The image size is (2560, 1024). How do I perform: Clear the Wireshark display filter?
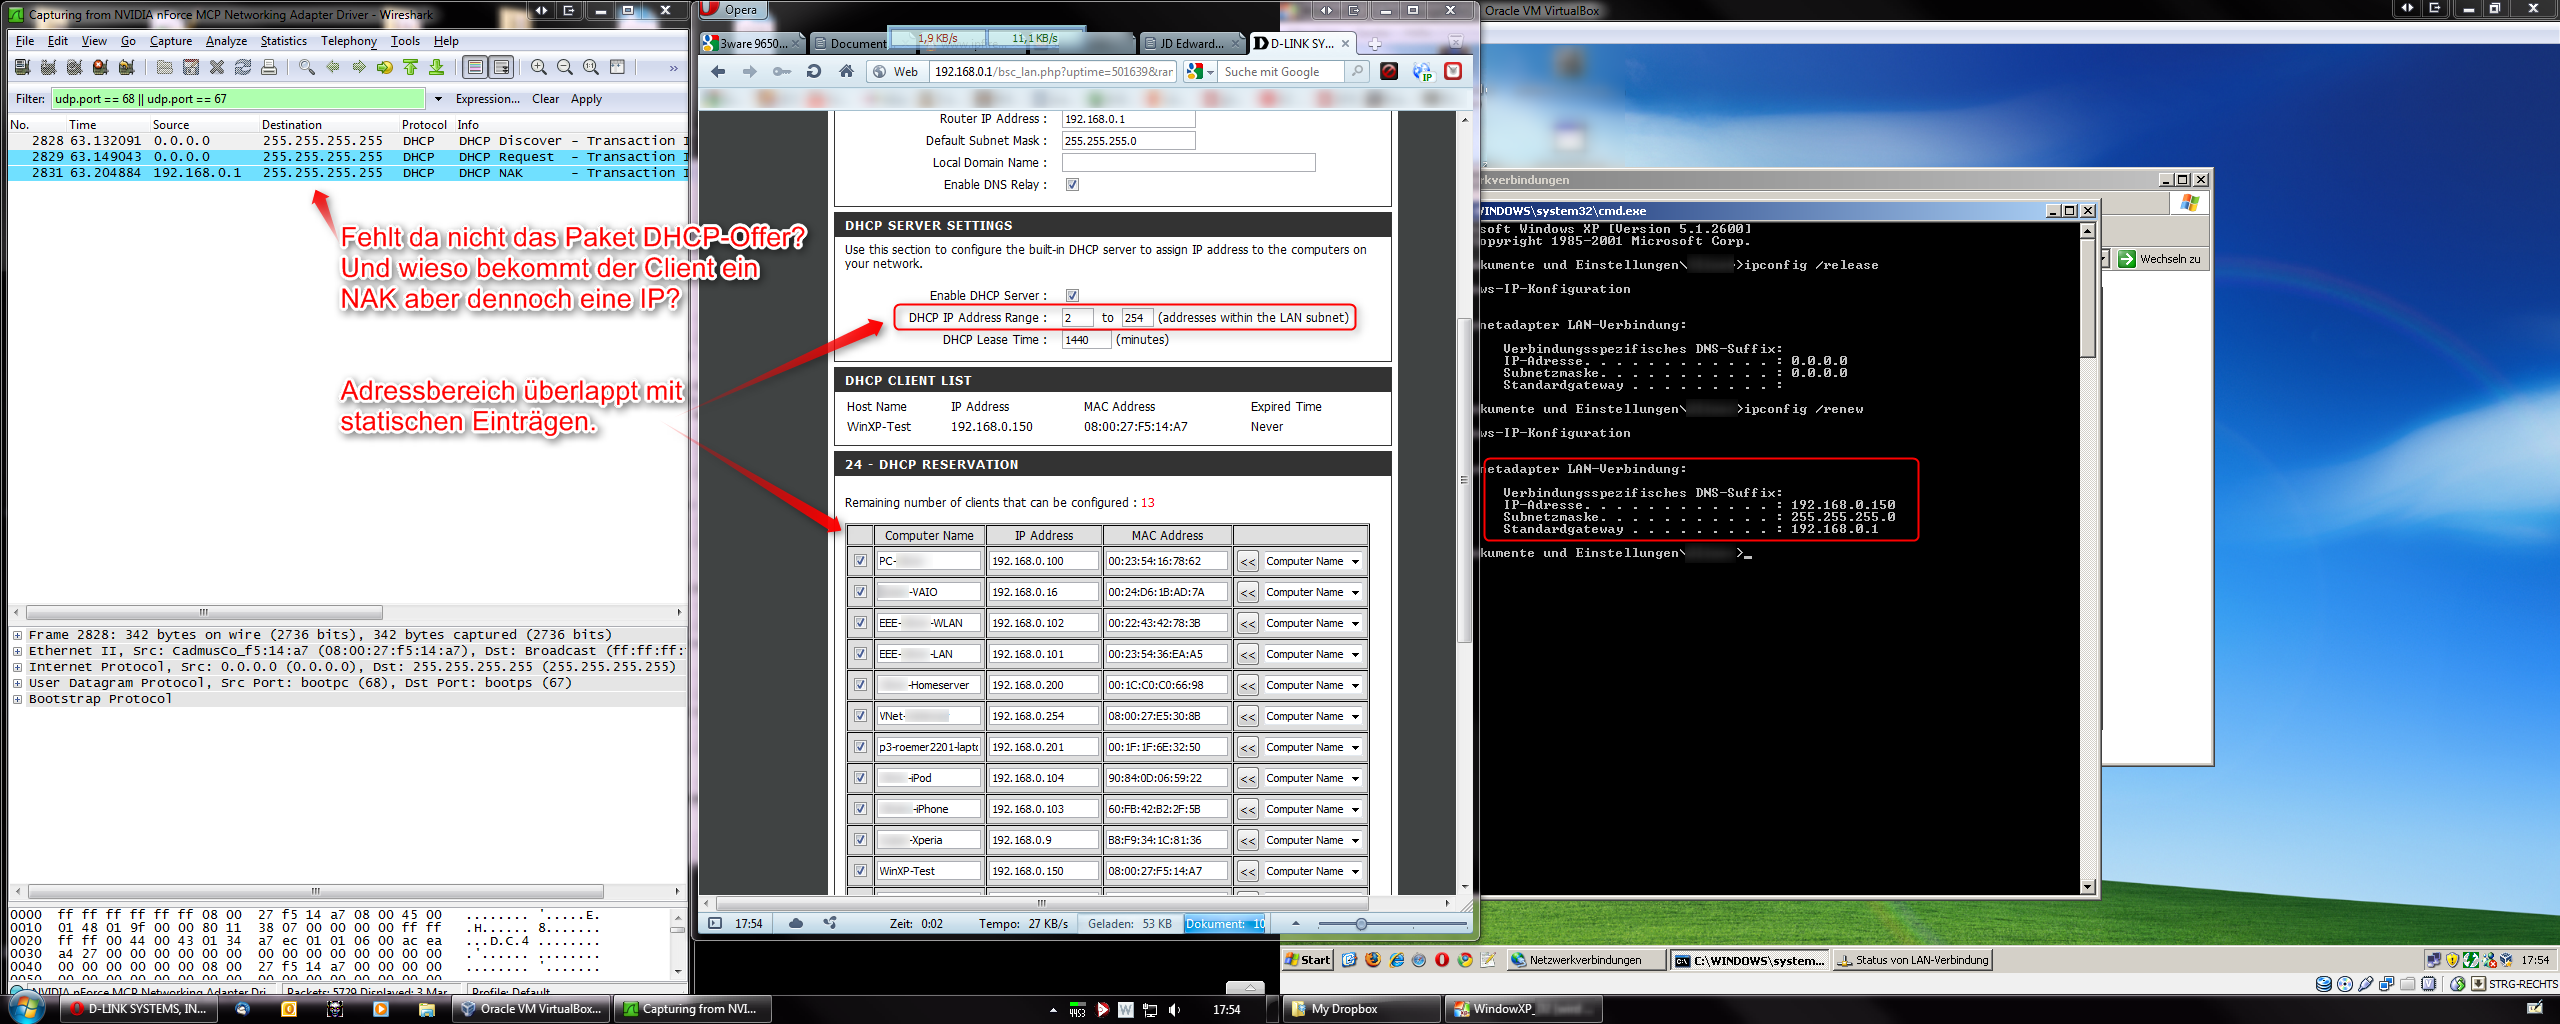click(x=546, y=99)
